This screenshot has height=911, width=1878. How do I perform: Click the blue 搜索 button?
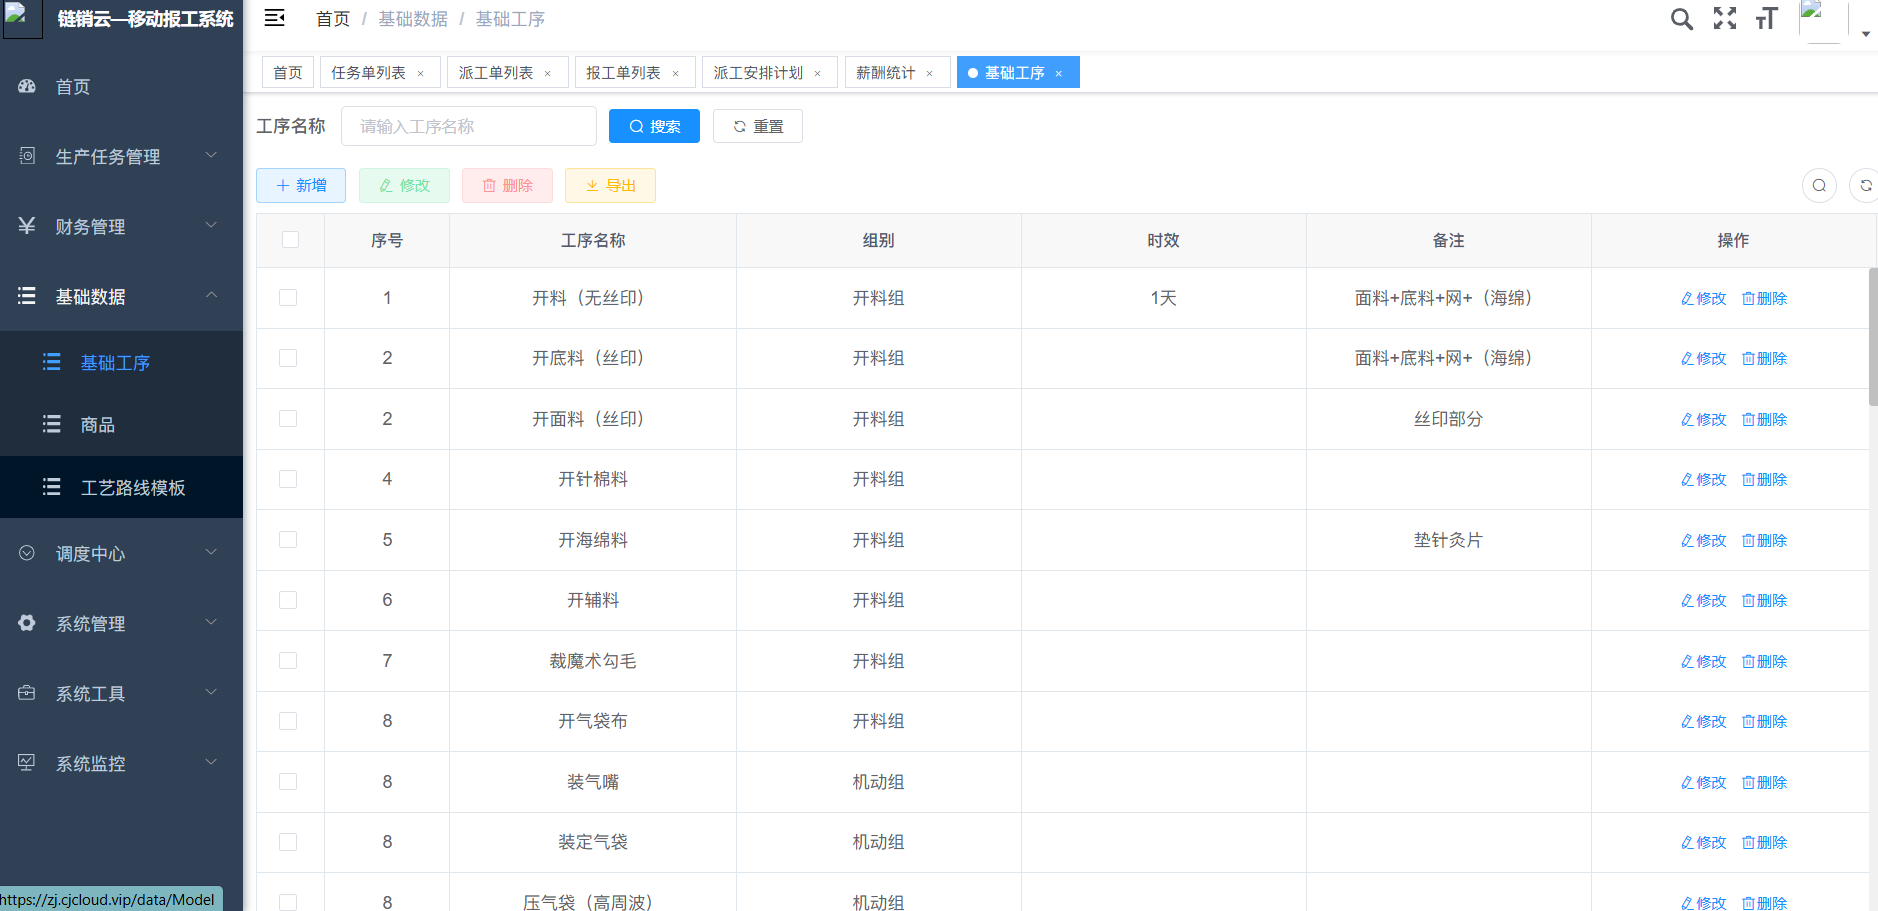[654, 126]
